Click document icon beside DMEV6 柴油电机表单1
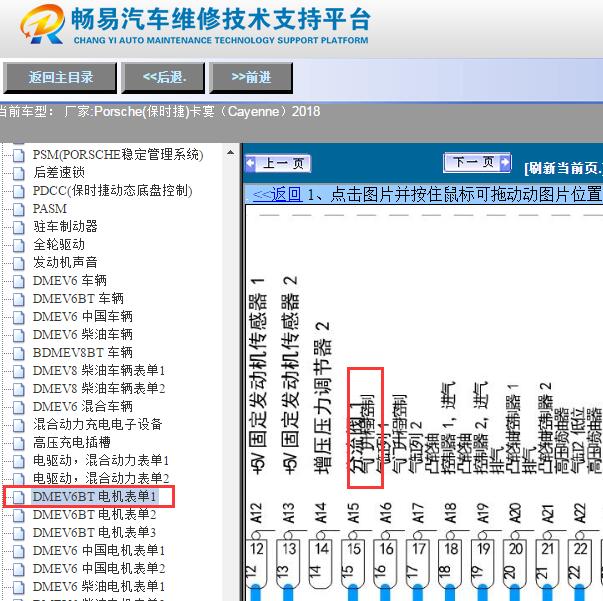This screenshot has width=603, height=601. click(x=18, y=588)
